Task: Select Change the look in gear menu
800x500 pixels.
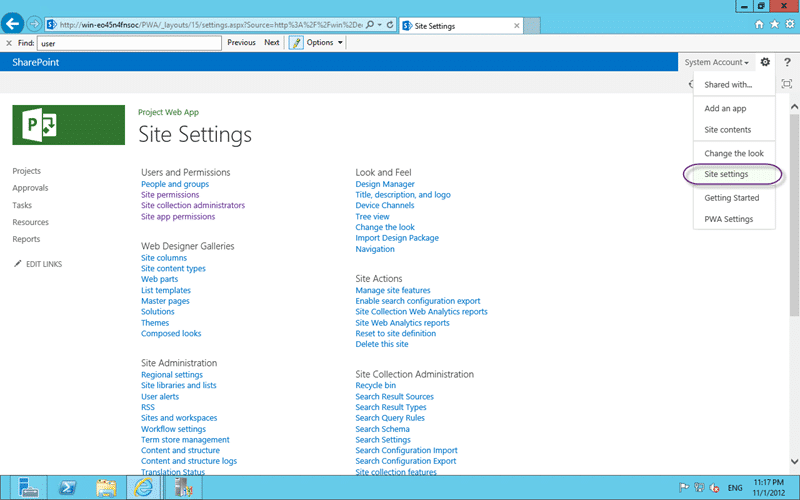Action: pos(734,153)
